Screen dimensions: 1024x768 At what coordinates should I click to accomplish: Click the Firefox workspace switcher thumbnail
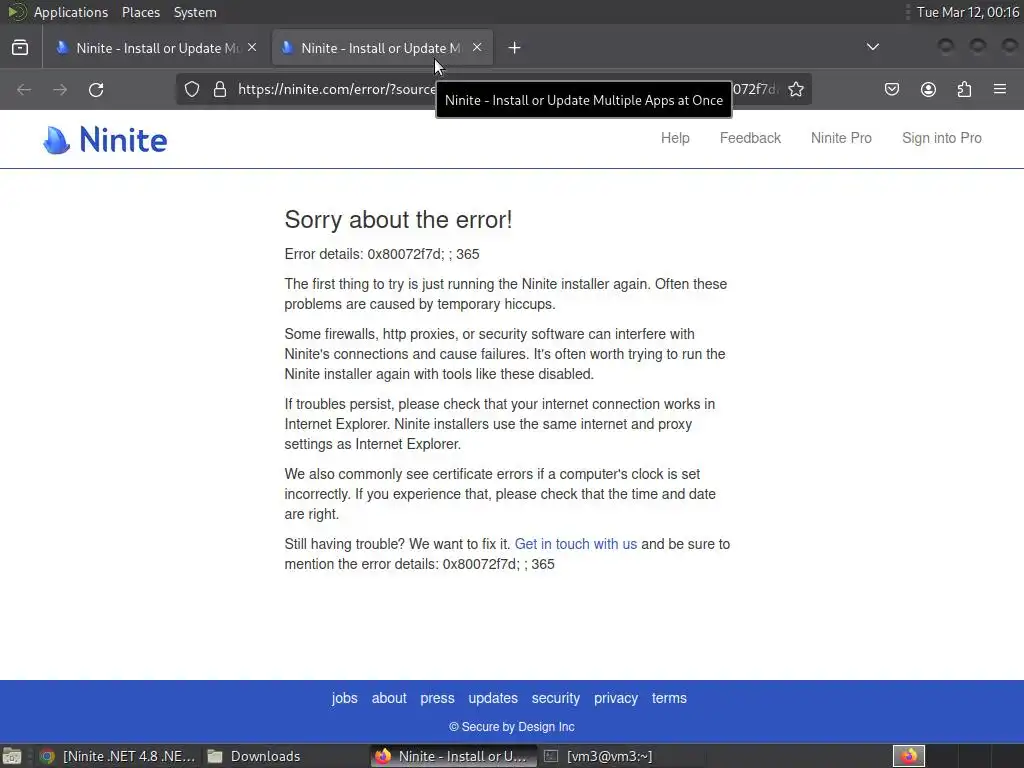click(x=908, y=756)
